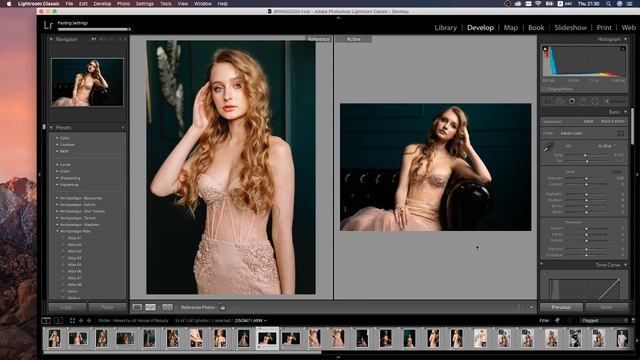Apply the Atlas 04 preset
Screen dimensions: 640x360
(x=74, y=258)
